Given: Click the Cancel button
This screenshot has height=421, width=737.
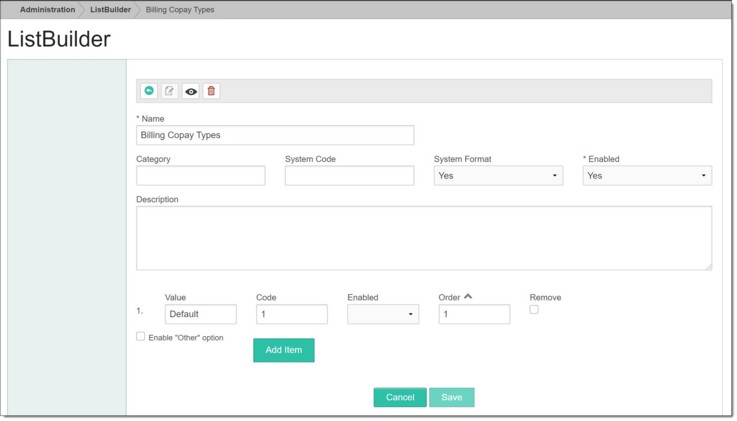Looking at the screenshot, I should click(x=400, y=397).
